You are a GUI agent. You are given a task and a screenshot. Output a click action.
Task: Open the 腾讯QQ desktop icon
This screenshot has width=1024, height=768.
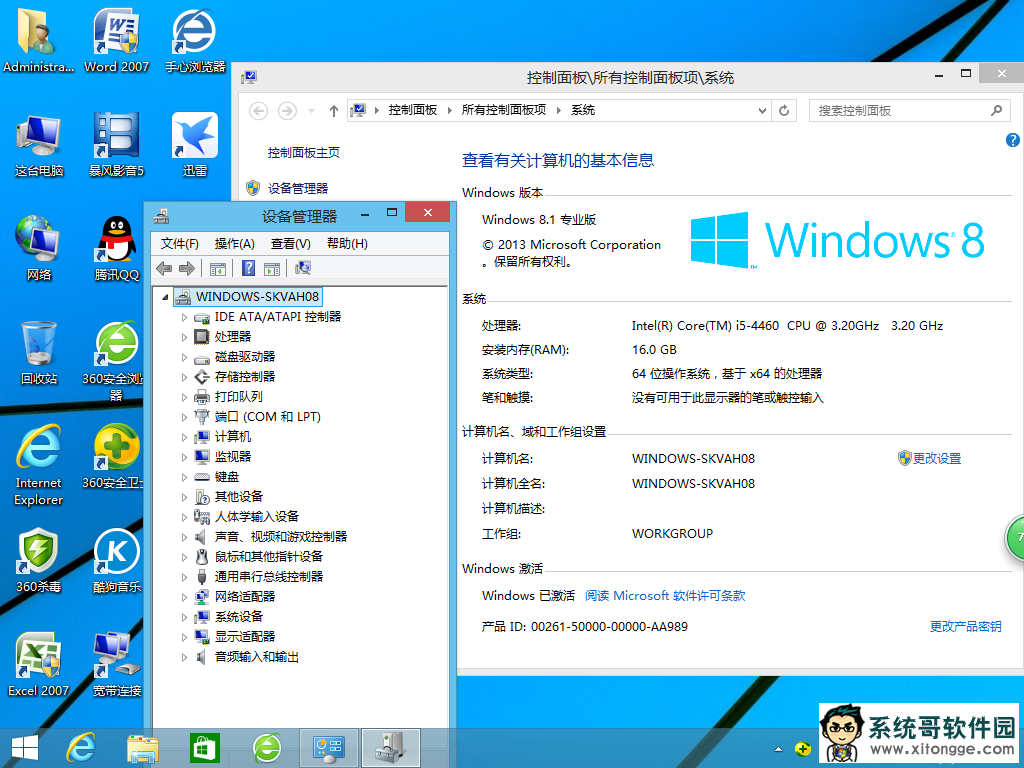point(116,249)
